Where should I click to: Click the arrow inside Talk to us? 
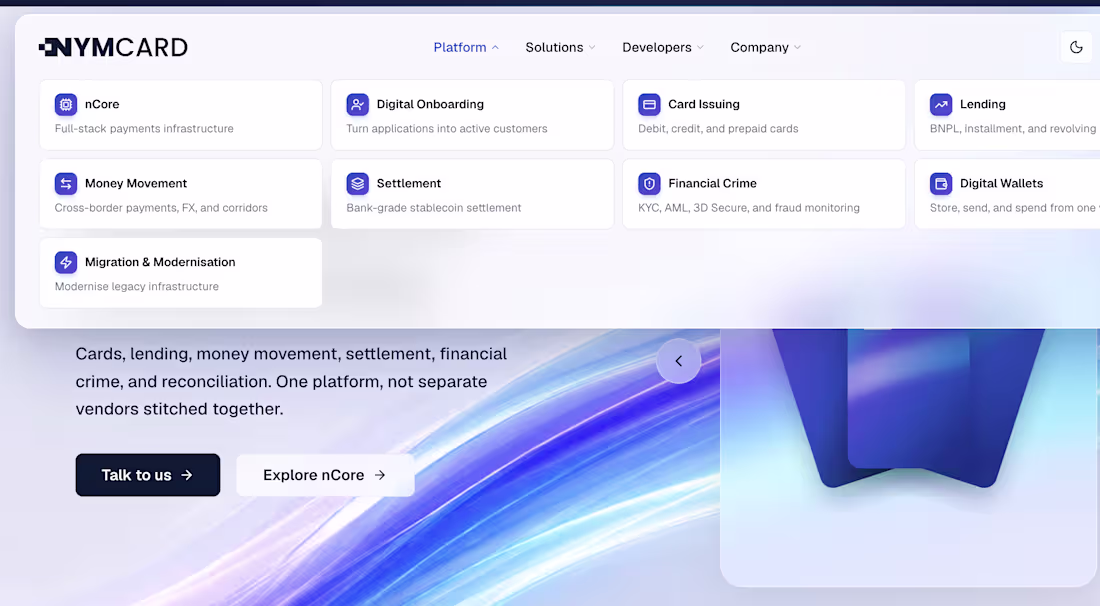pyautogui.click(x=187, y=475)
